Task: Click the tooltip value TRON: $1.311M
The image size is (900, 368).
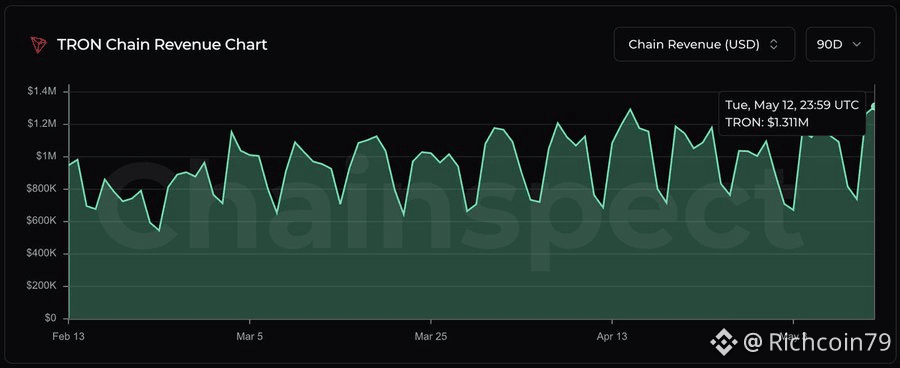Action: [x=767, y=122]
